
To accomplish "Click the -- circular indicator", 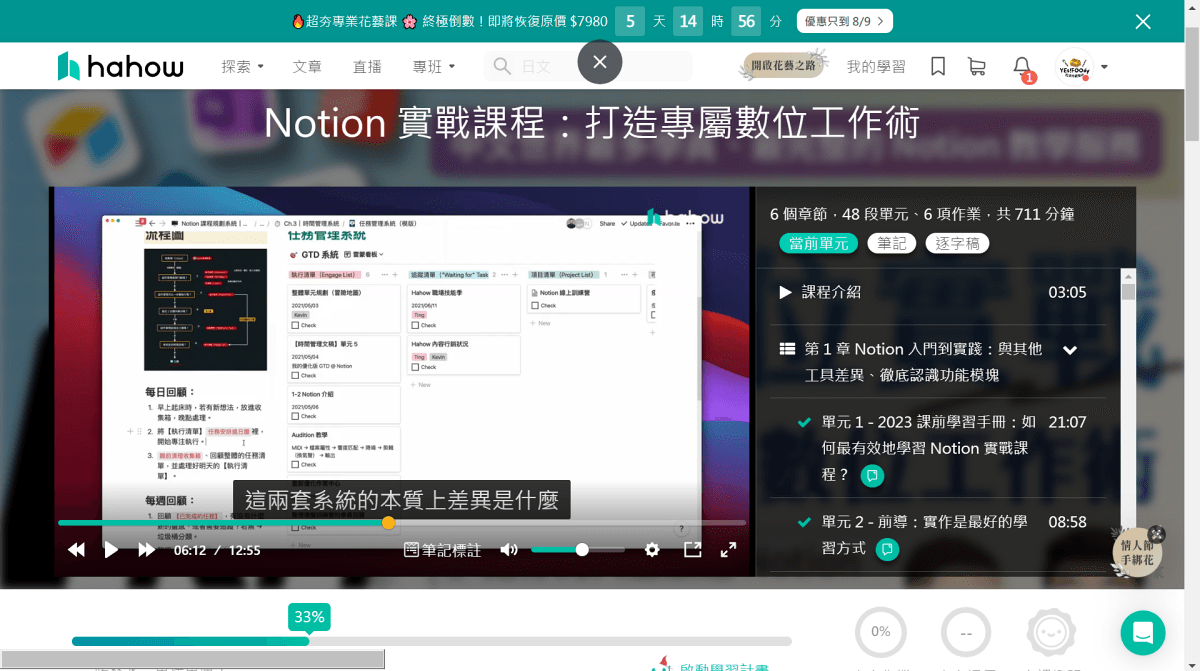I will (966, 632).
